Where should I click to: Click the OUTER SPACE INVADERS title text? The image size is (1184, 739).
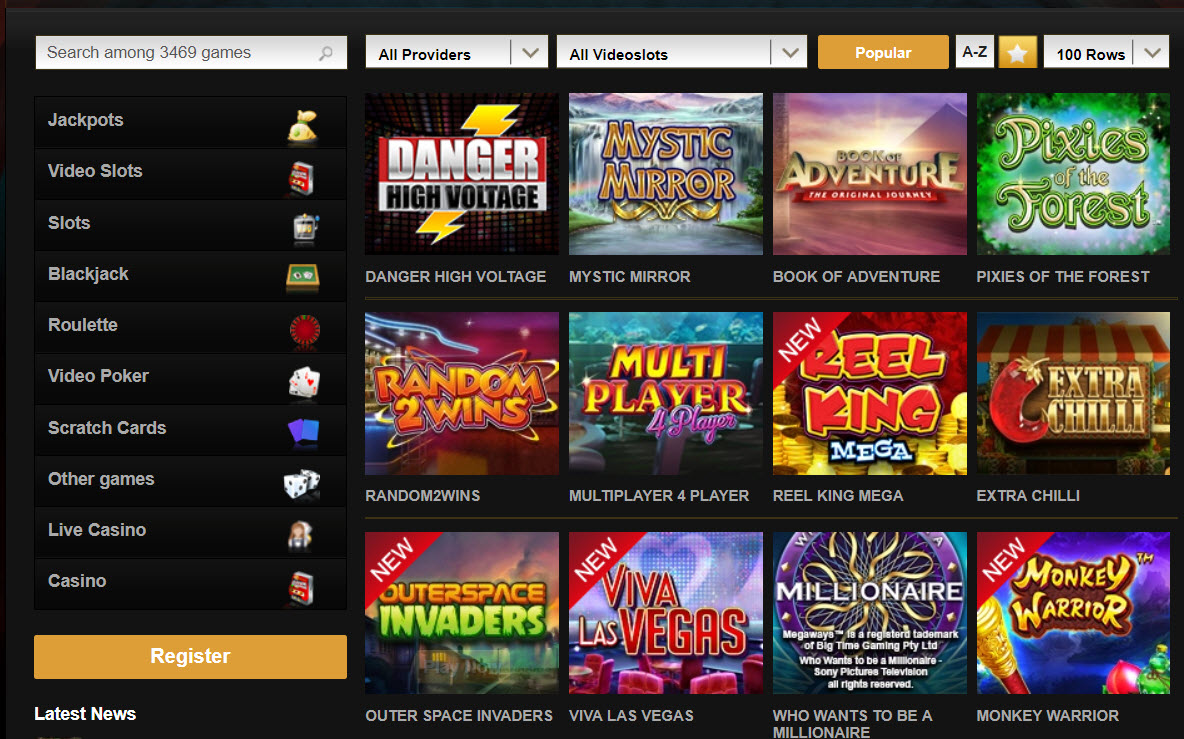pyautogui.click(x=459, y=716)
